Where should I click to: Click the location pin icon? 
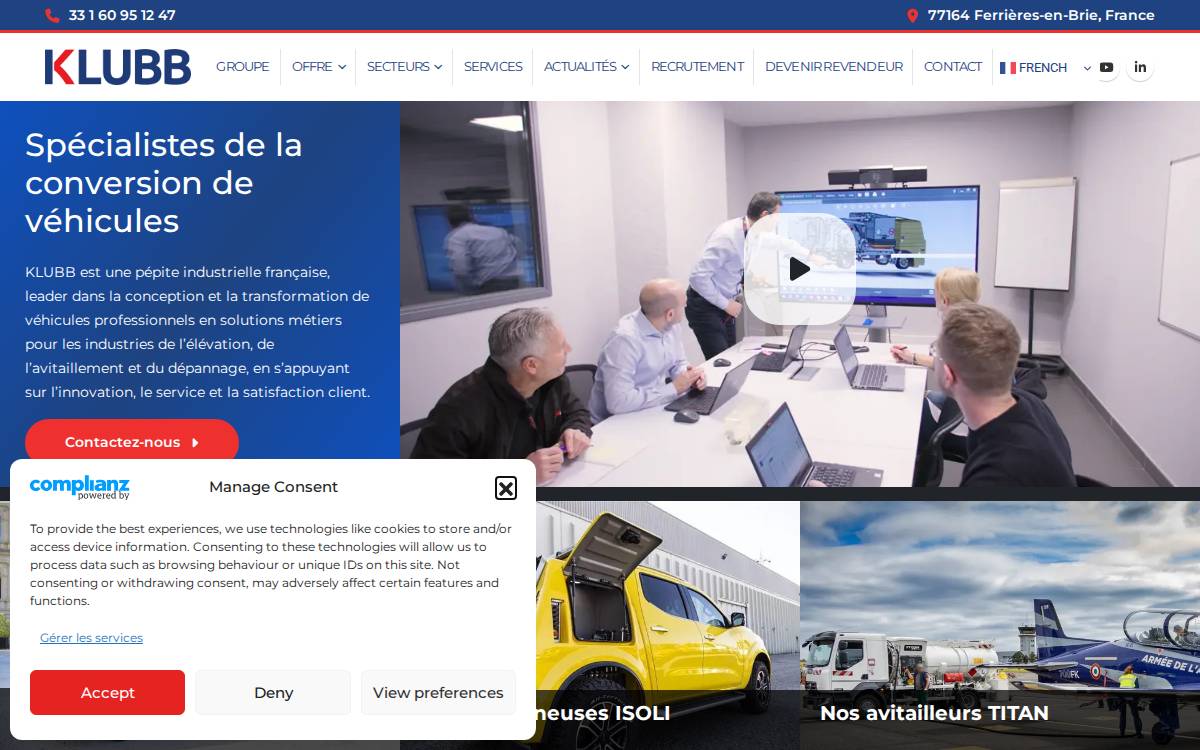(x=912, y=15)
